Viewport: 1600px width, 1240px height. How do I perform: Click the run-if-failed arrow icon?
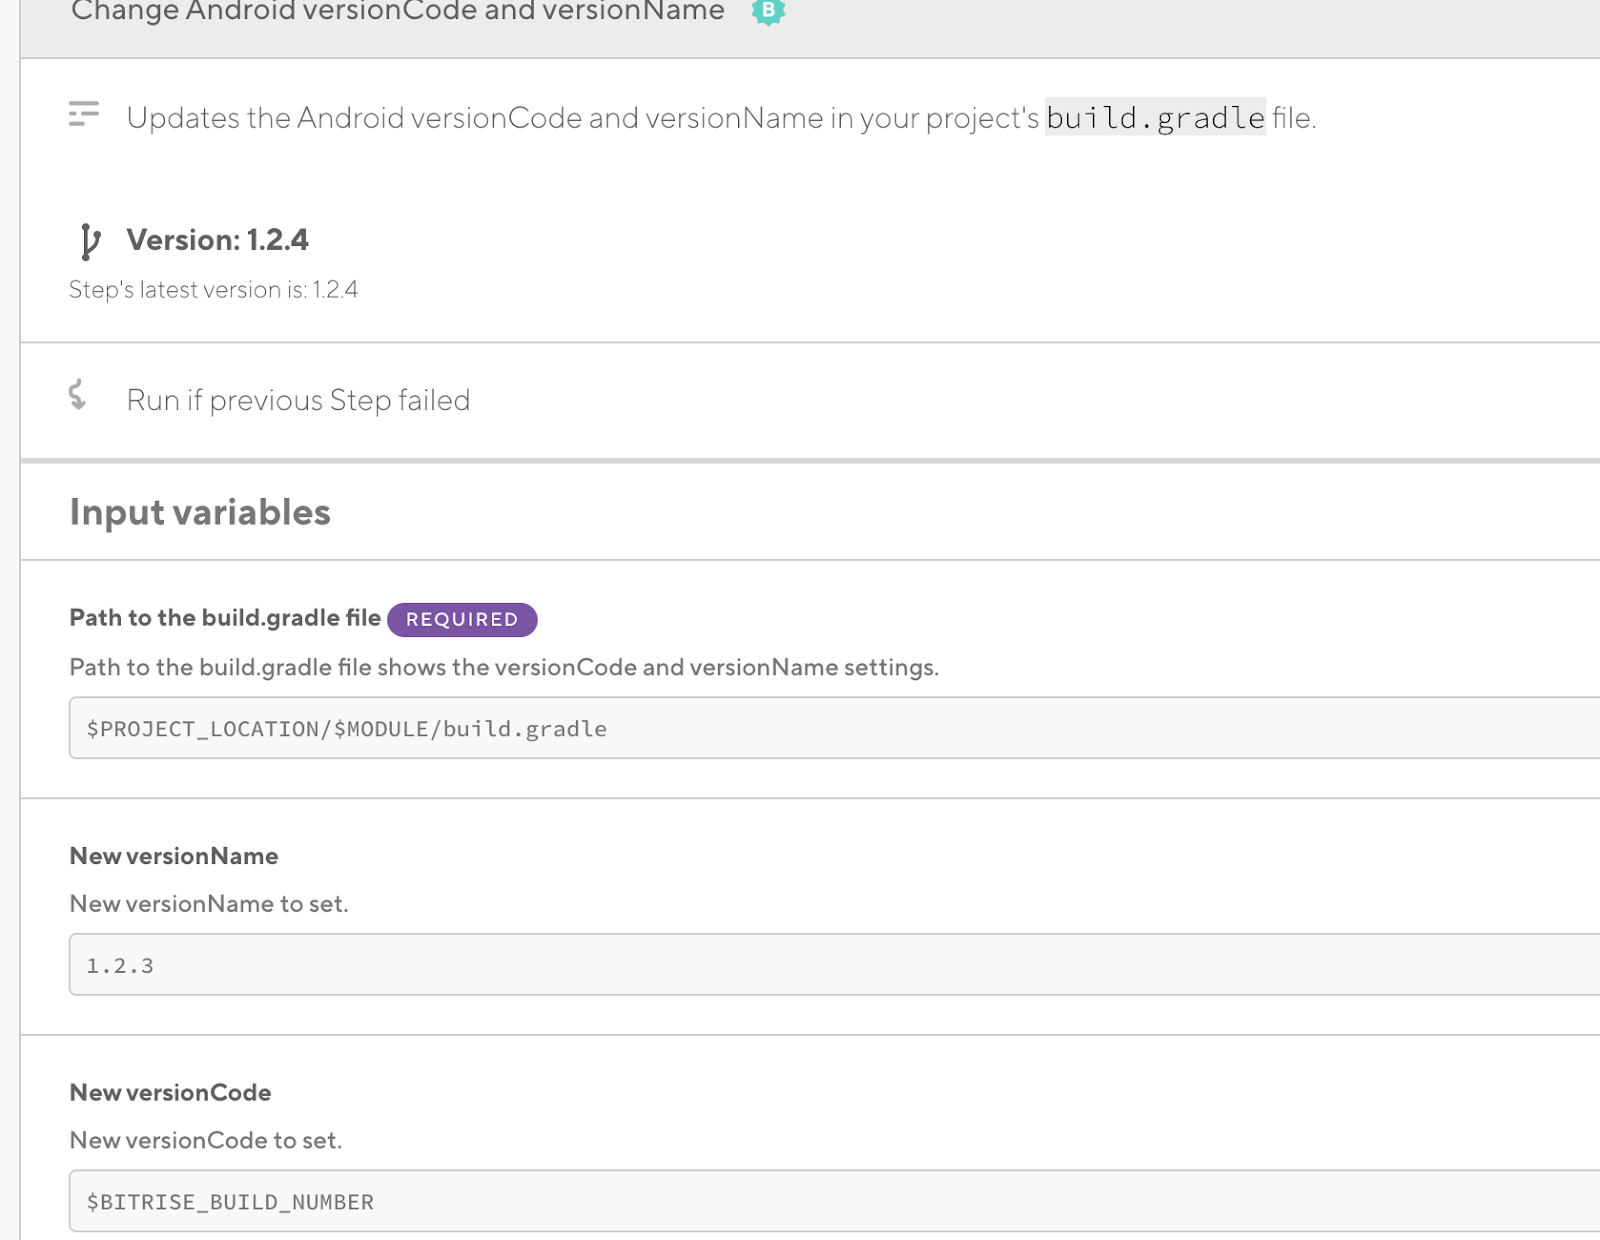click(77, 395)
